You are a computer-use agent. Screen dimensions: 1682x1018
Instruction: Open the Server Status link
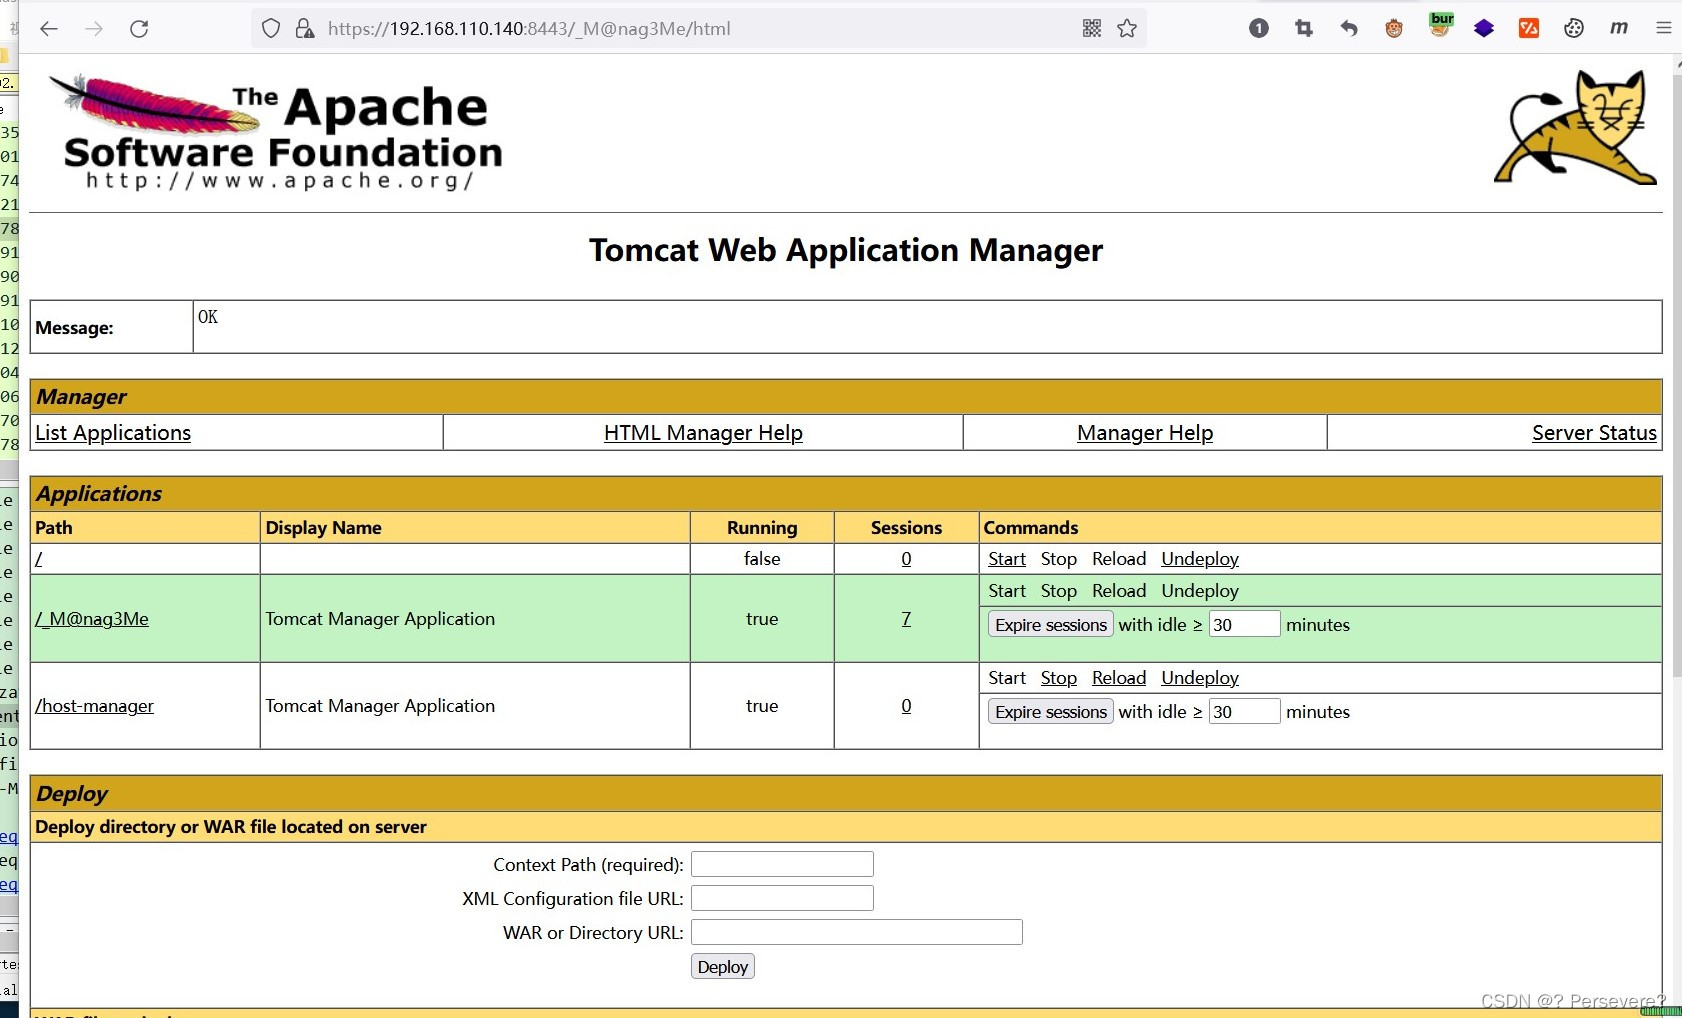coord(1594,433)
